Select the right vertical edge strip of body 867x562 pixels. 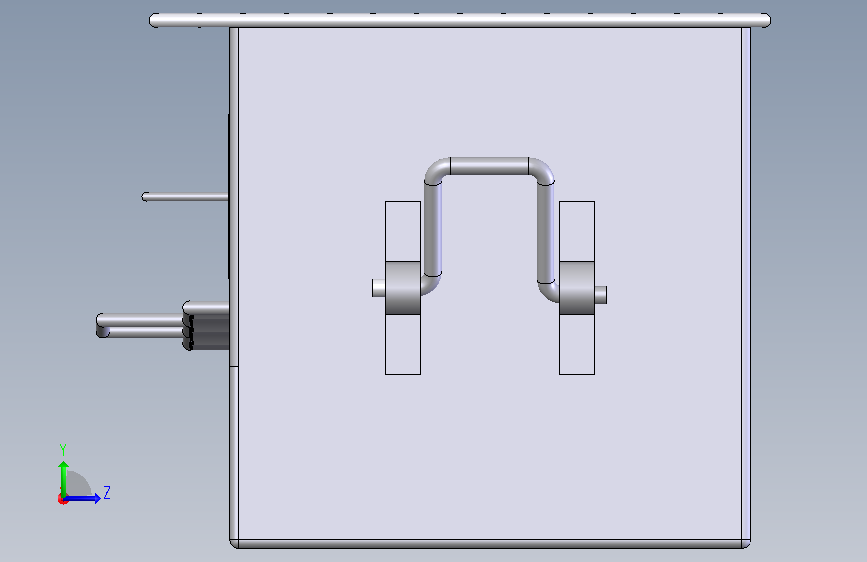[x=746, y=283]
